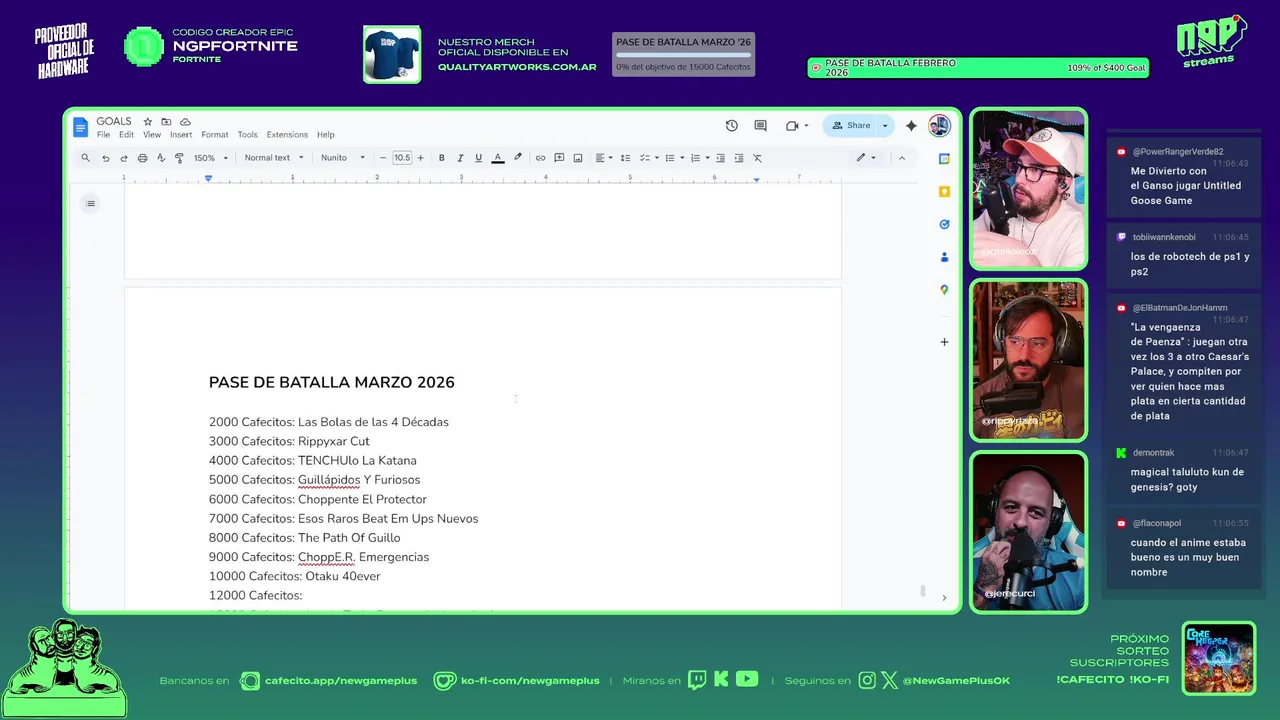The width and height of the screenshot is (1280, 720).
Task: Click the insert link icon
Action: click(540, 158)
